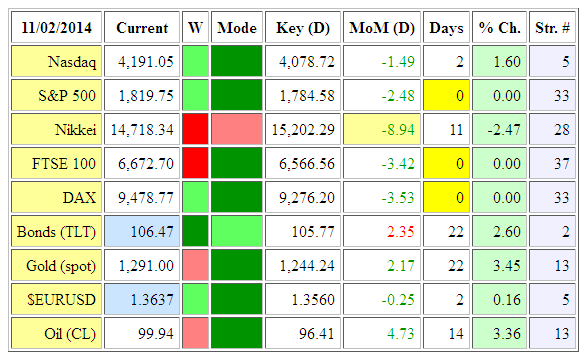Click the FTSE 100 row label
Viewport: 587px width, 360px height.
[57, 164]
